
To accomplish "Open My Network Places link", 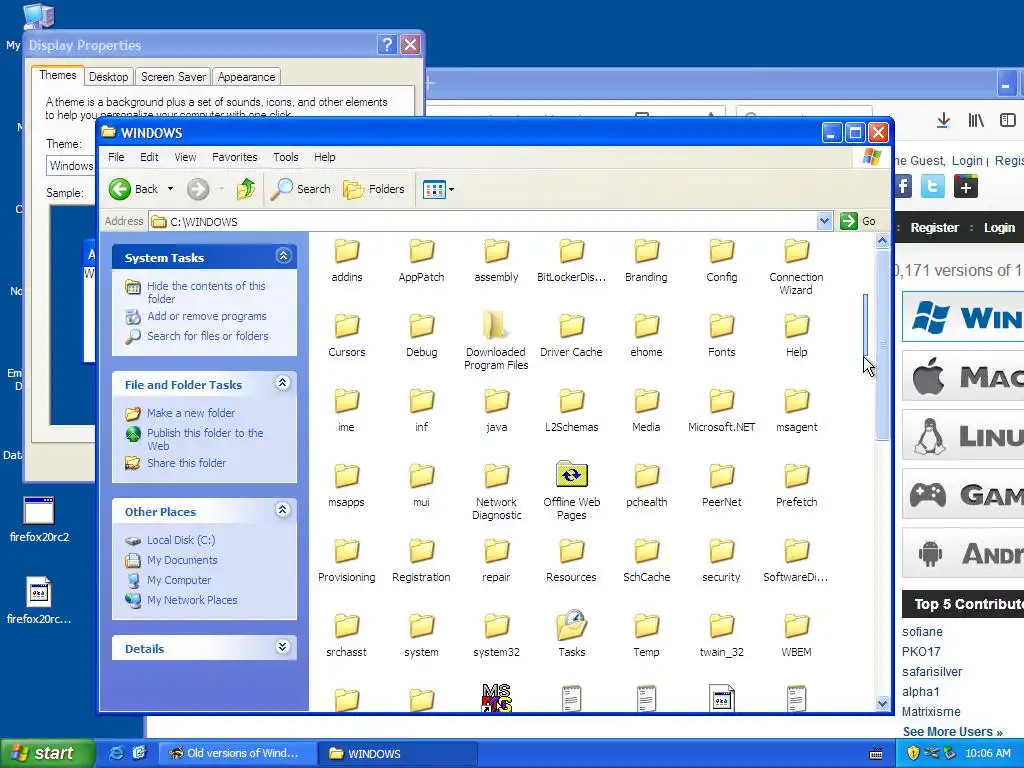I will pyautogui.click(x=192, y=600).
